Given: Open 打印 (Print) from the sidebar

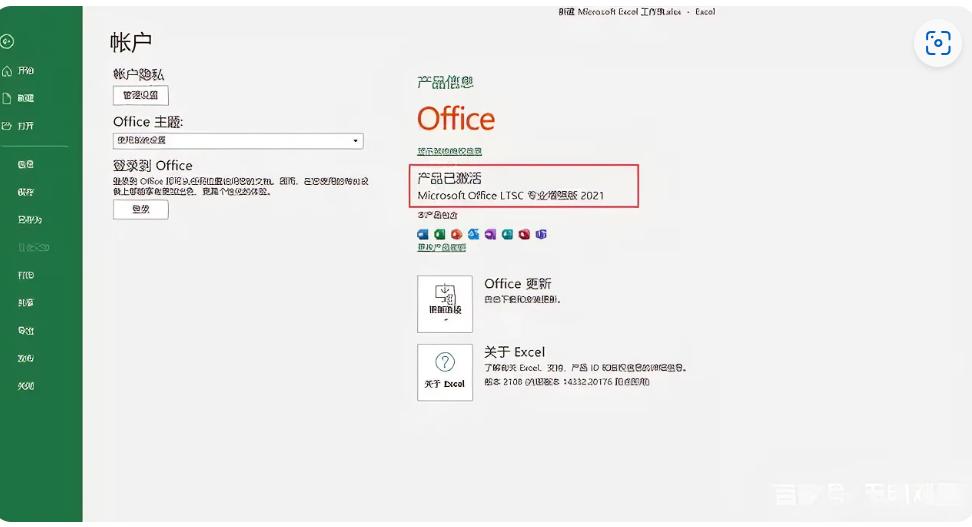Looking at the screenshot, I should click(25, 275).
